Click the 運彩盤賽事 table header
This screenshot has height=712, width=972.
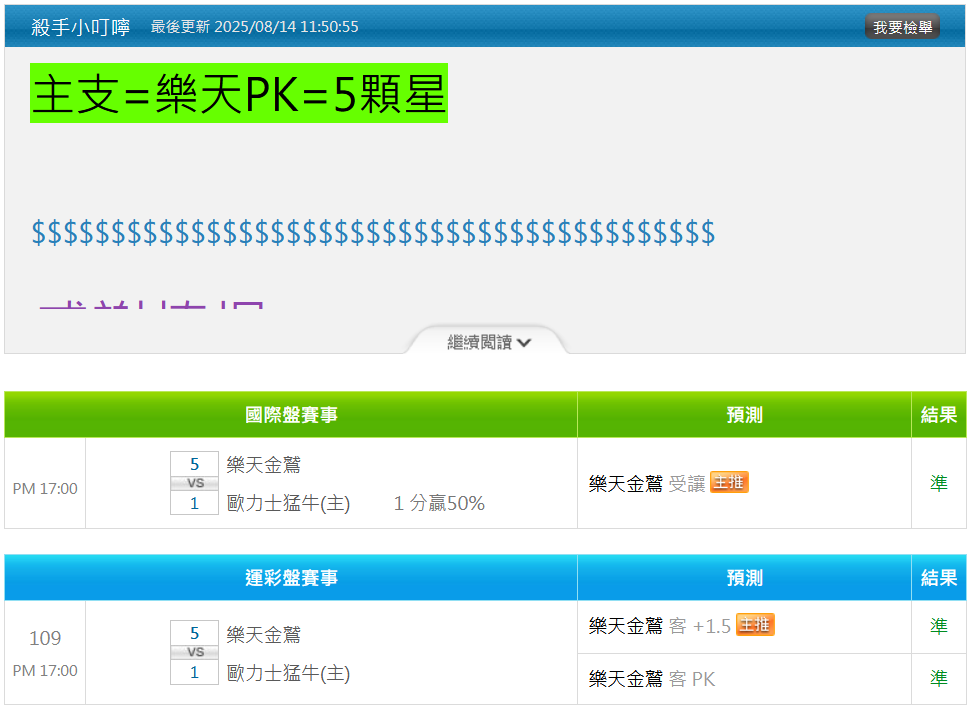[x=291, y=578]
